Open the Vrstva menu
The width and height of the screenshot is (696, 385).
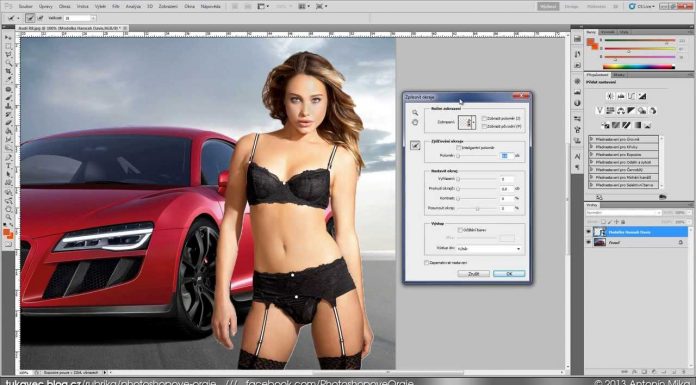(x=82, y=7)
